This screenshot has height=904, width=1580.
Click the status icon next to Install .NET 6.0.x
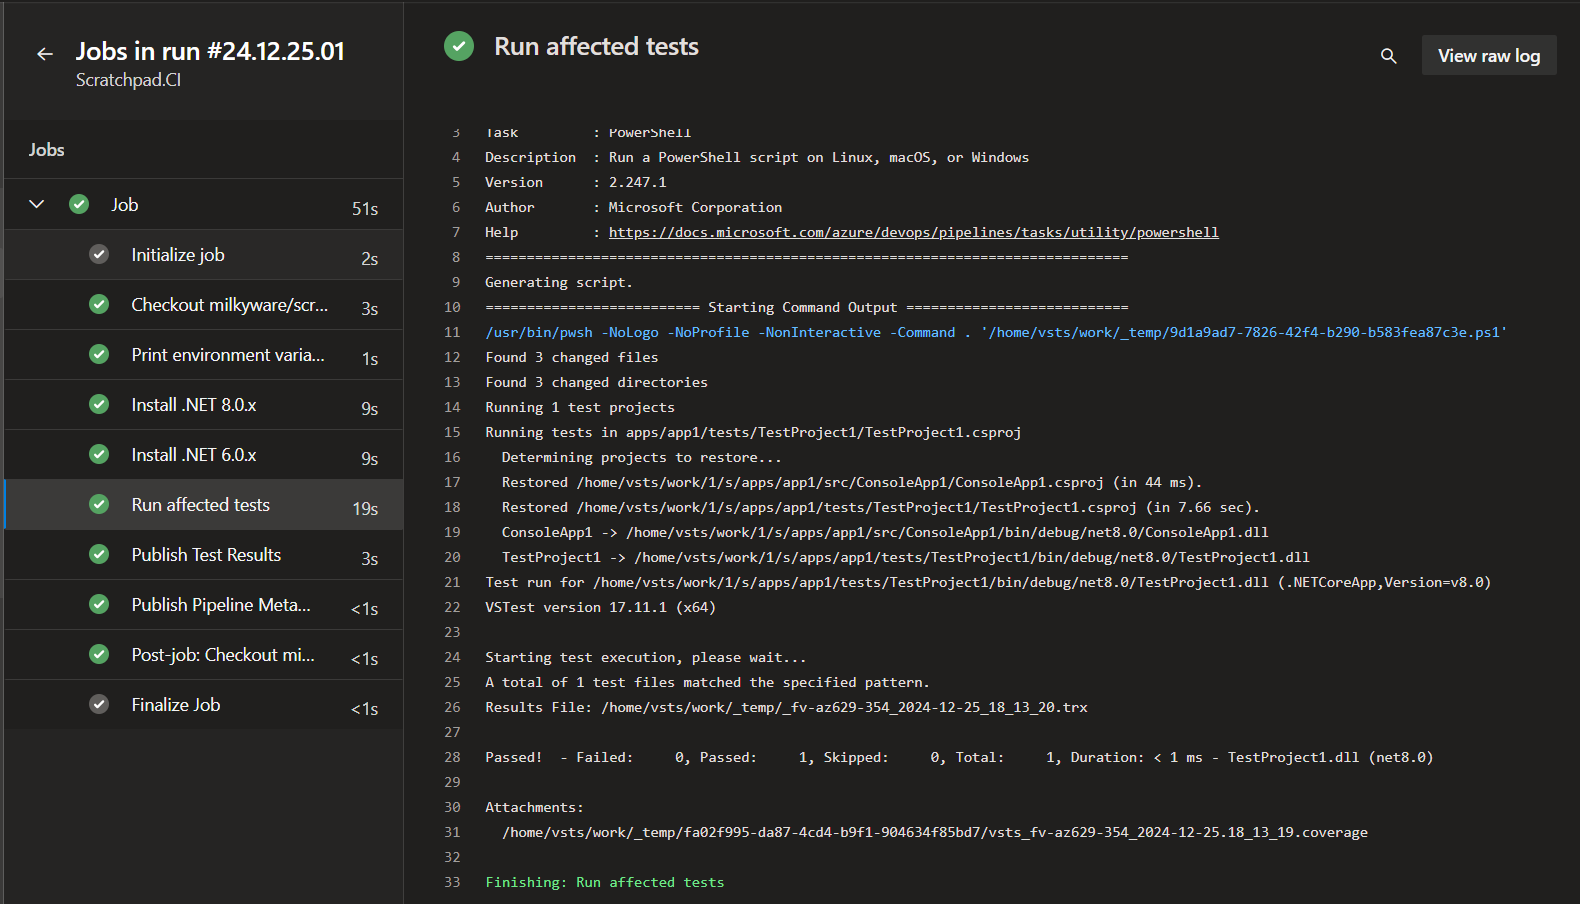pyautogui.click(x=99, y=454)
